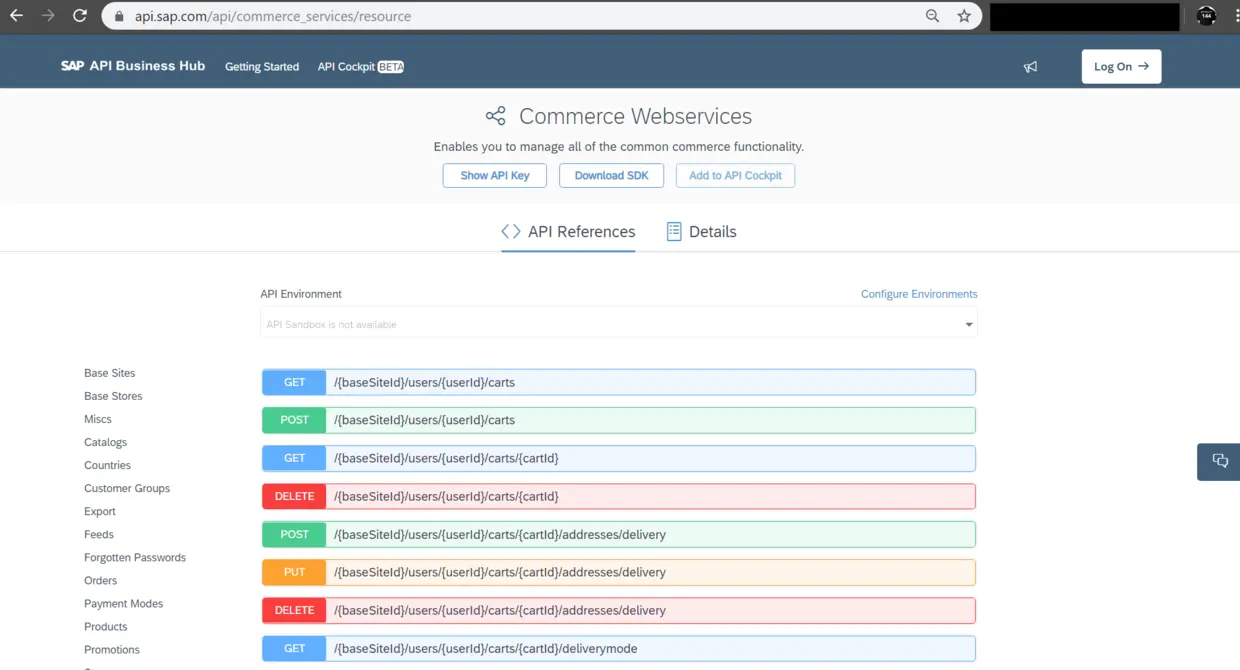Bookmark this page with the star icon
The image size is (1240, 670).
point(964,16)
